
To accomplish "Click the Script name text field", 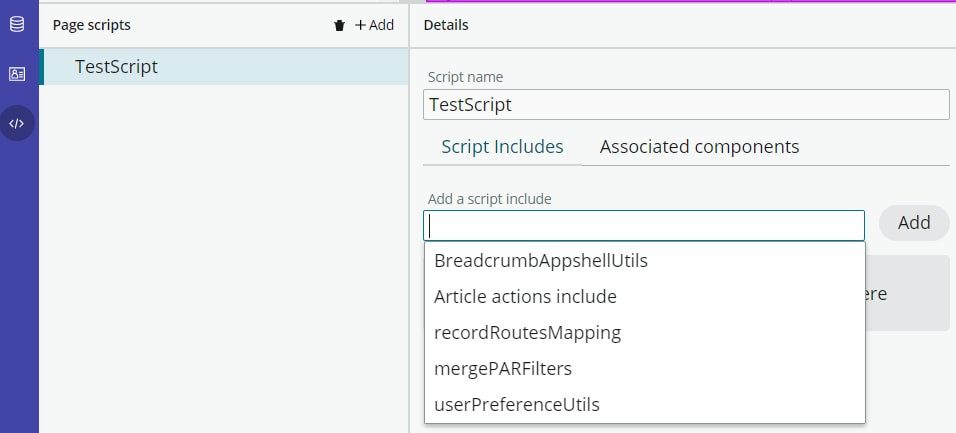I will click(x=686, y=105).
